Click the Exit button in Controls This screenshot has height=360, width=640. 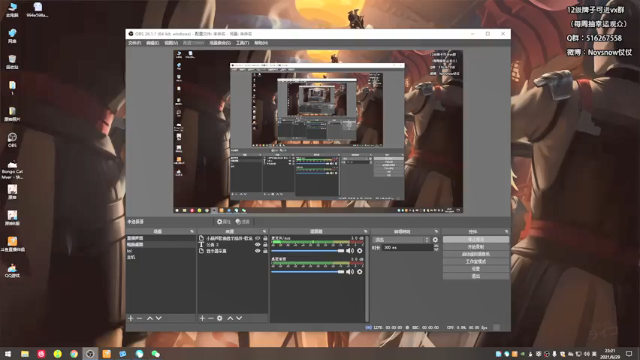[476, 276]
